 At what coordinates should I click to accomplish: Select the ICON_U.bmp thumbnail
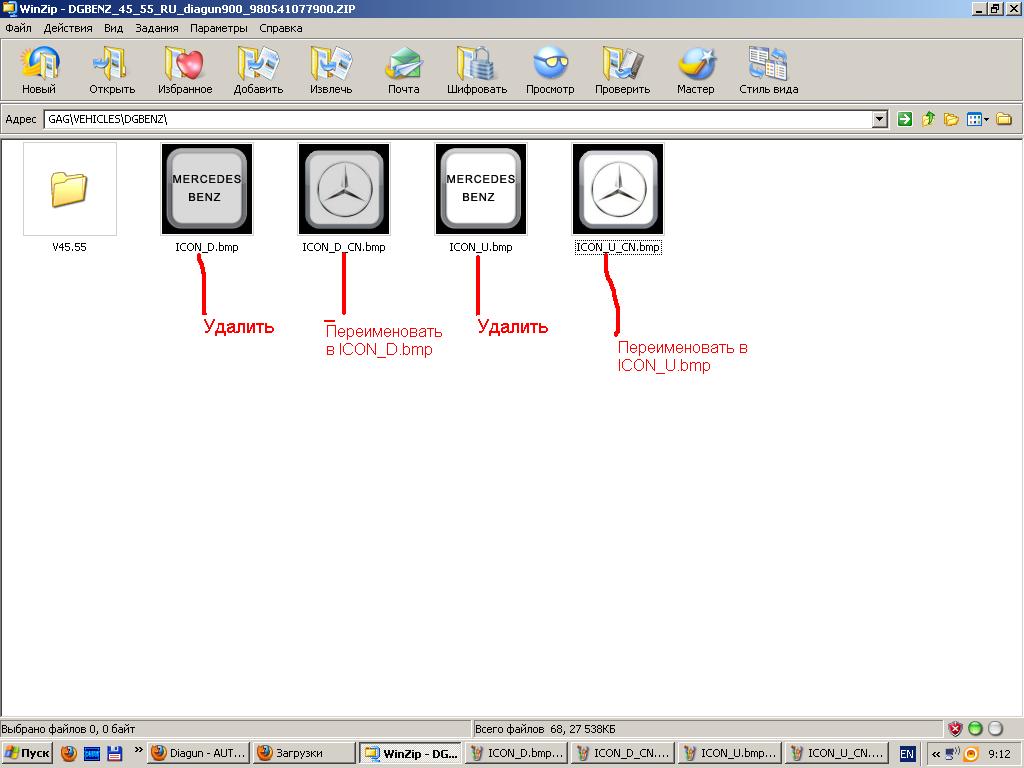pos(481,189)
